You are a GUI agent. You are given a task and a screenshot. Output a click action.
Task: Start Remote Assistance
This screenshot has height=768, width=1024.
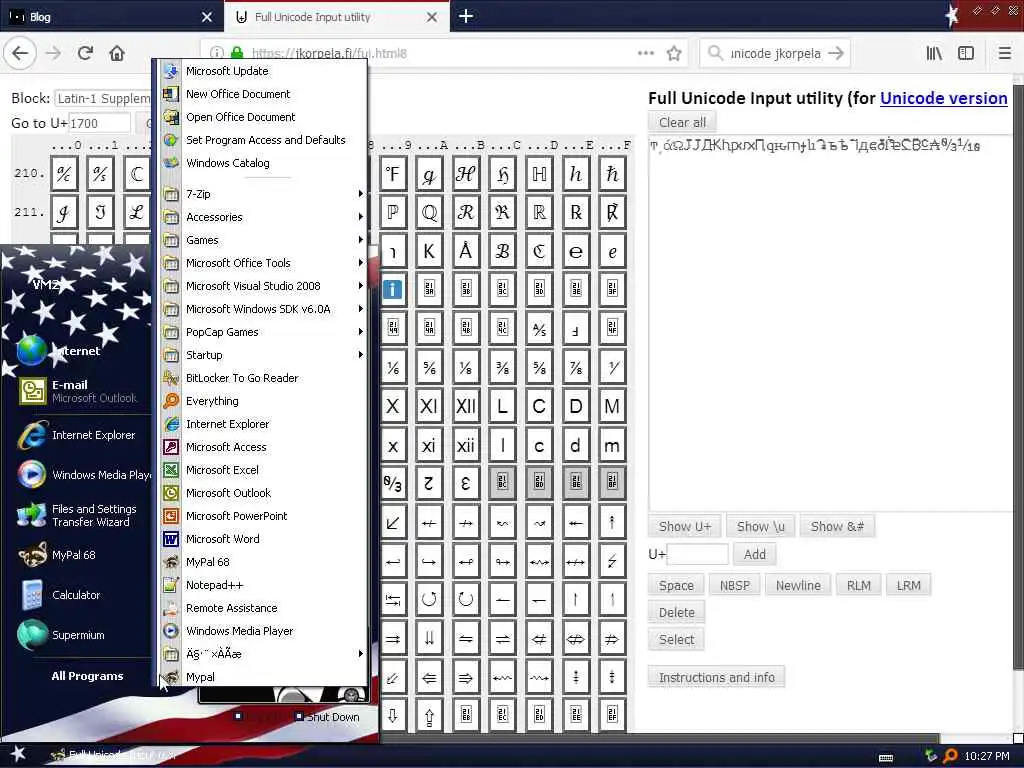point(231,608)
